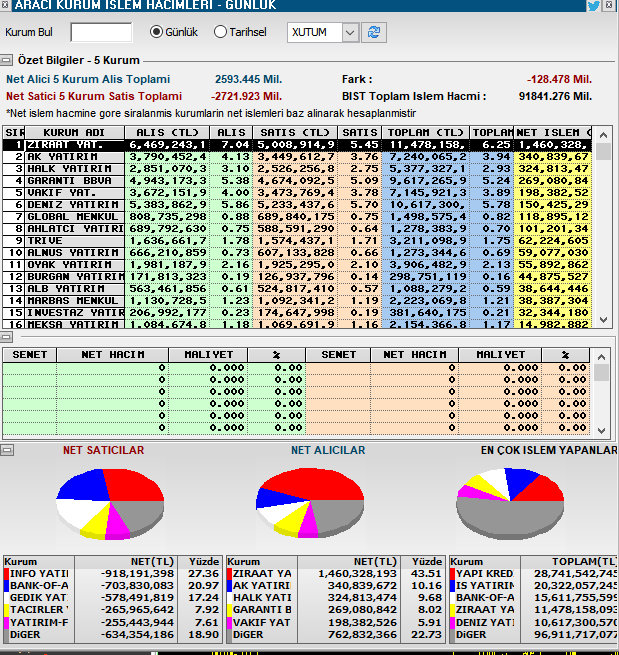Click the EN ÇOK ISLEM YAPANLAR pie chart
This screenshot has height=655, width=619.
pyautogui.click(x=510, y=503)
